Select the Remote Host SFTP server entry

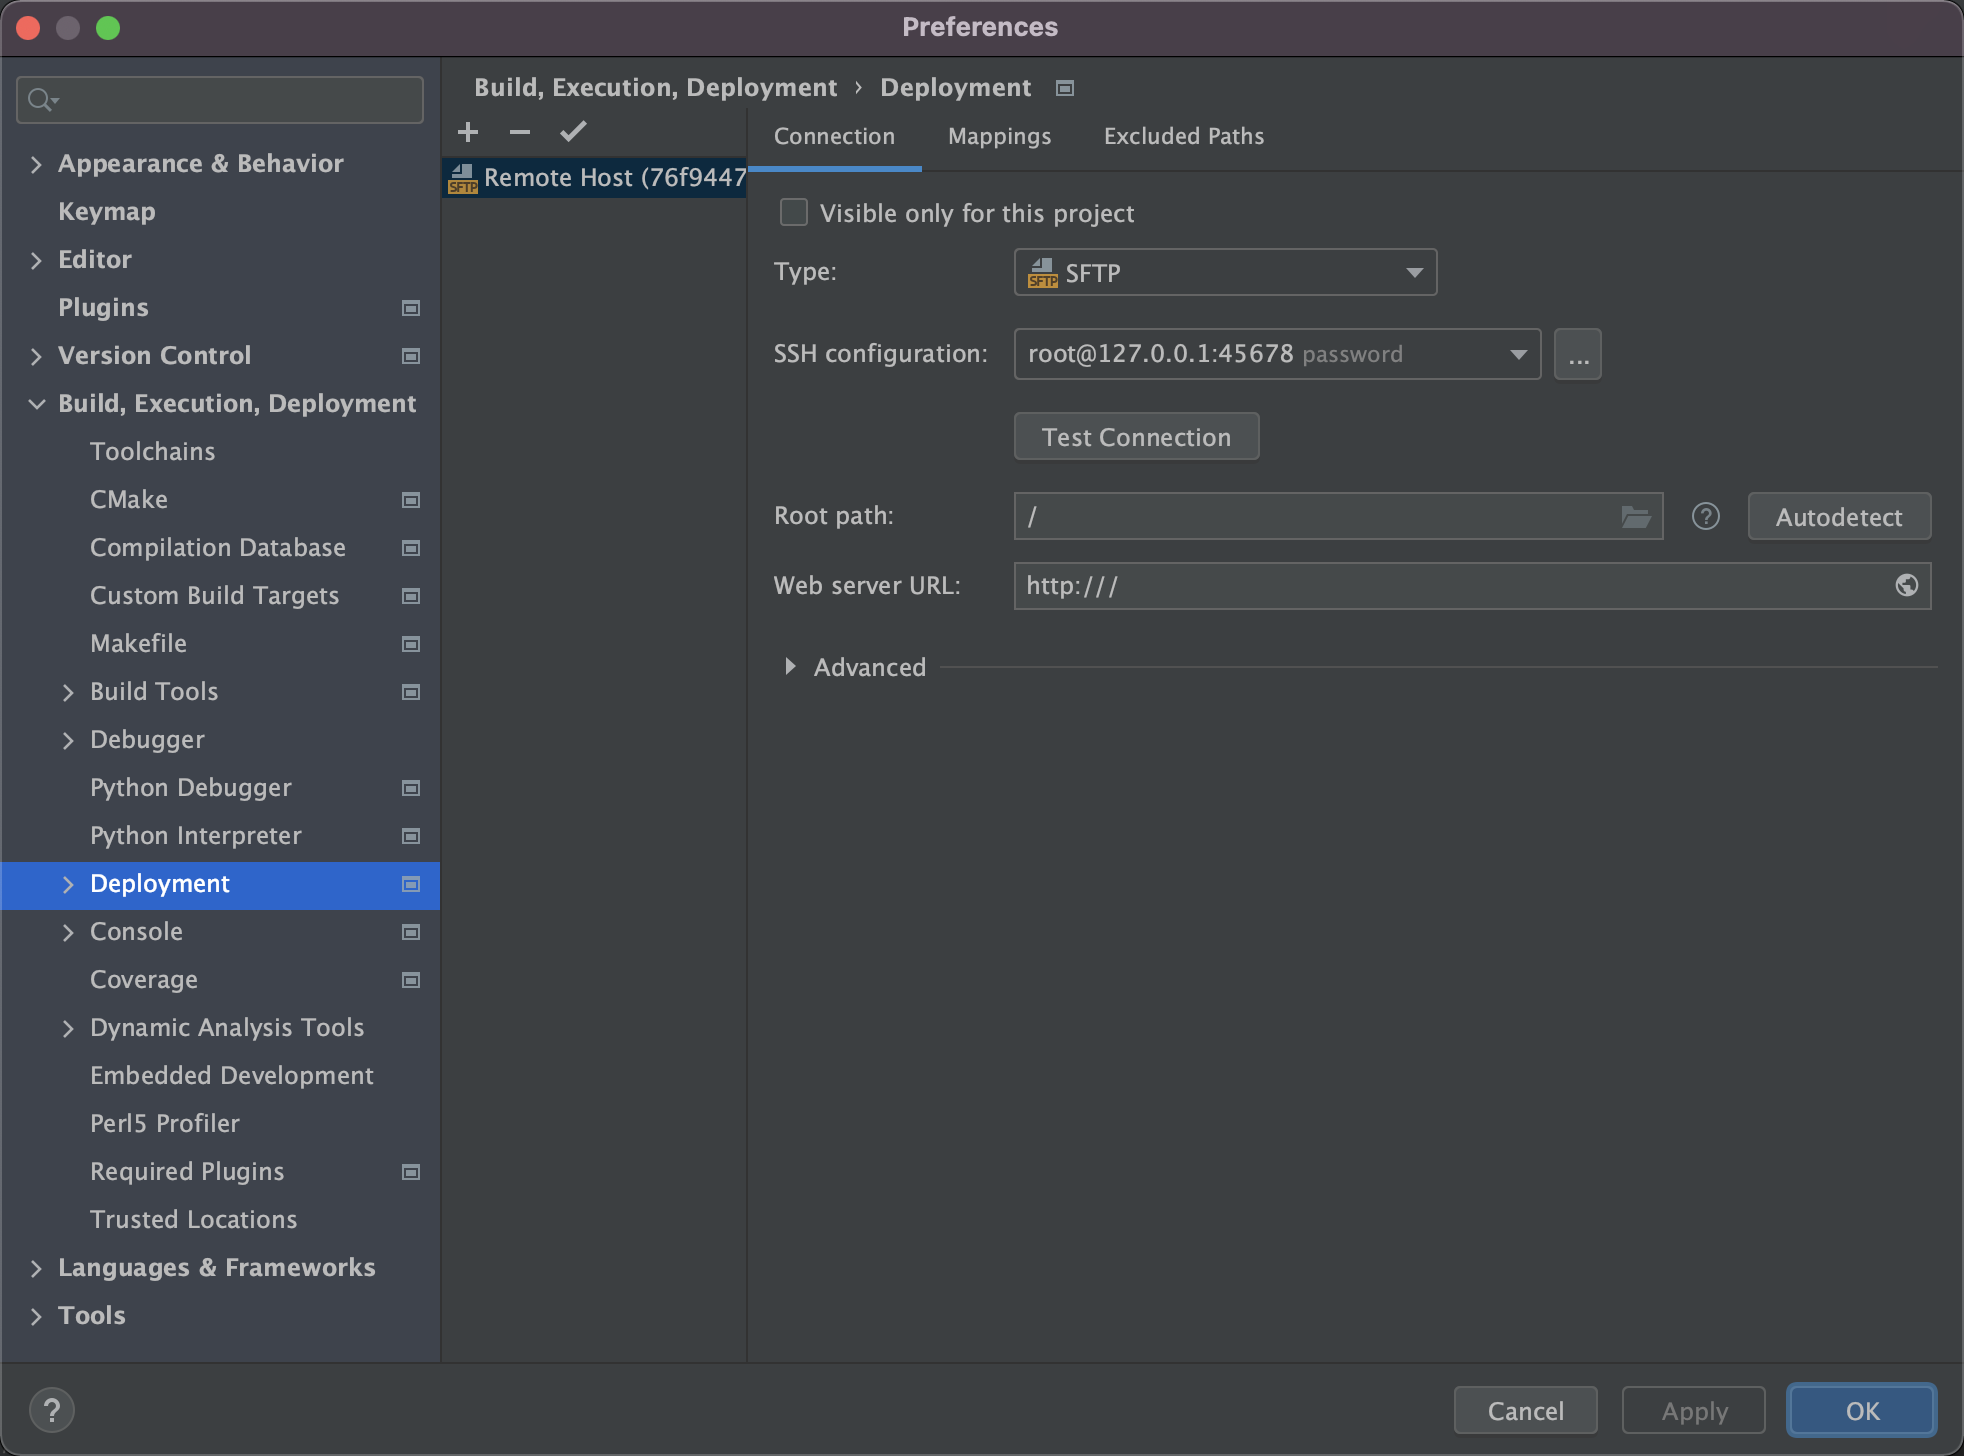(596, 178)
